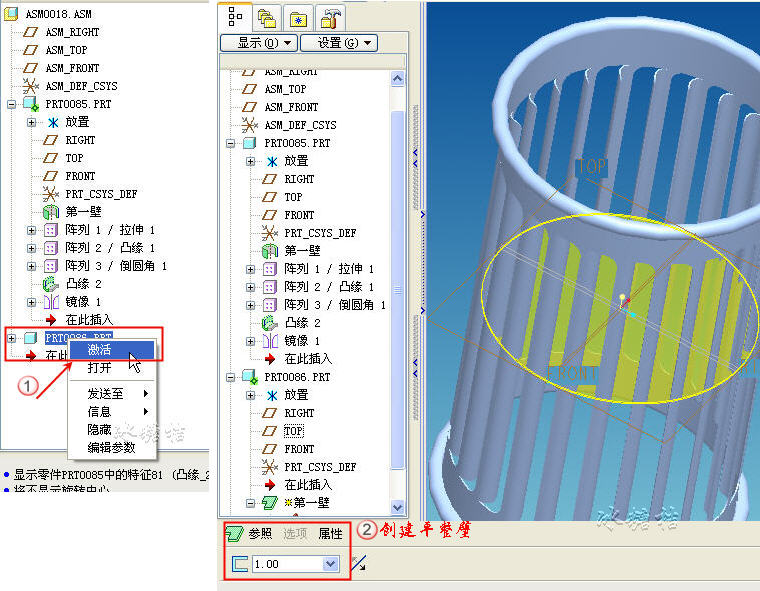Expand 阵列 1 / 拉伸 1 in left tree
This screenshot has height=591, width=760.
pyautogui.click(x=32, y=230)
